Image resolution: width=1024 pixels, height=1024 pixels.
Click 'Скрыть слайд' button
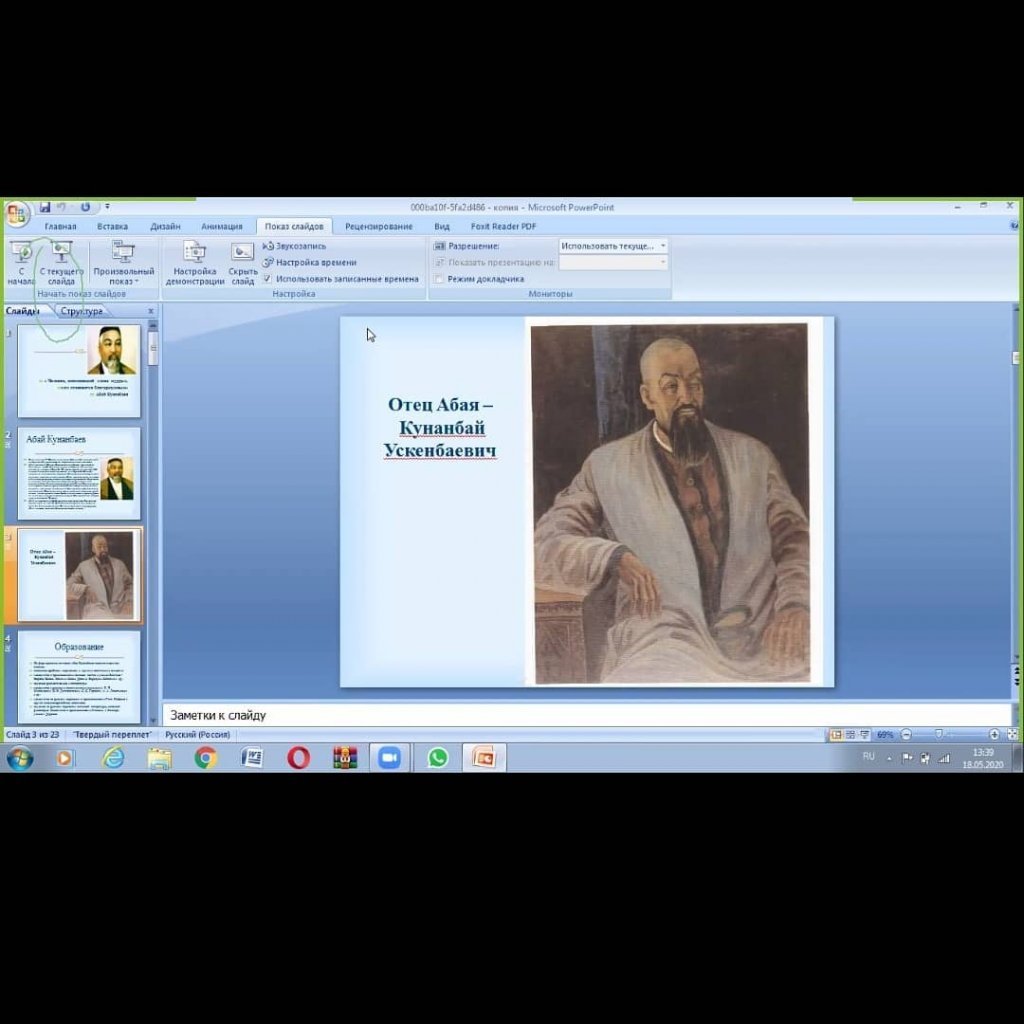tap(242, 263)
